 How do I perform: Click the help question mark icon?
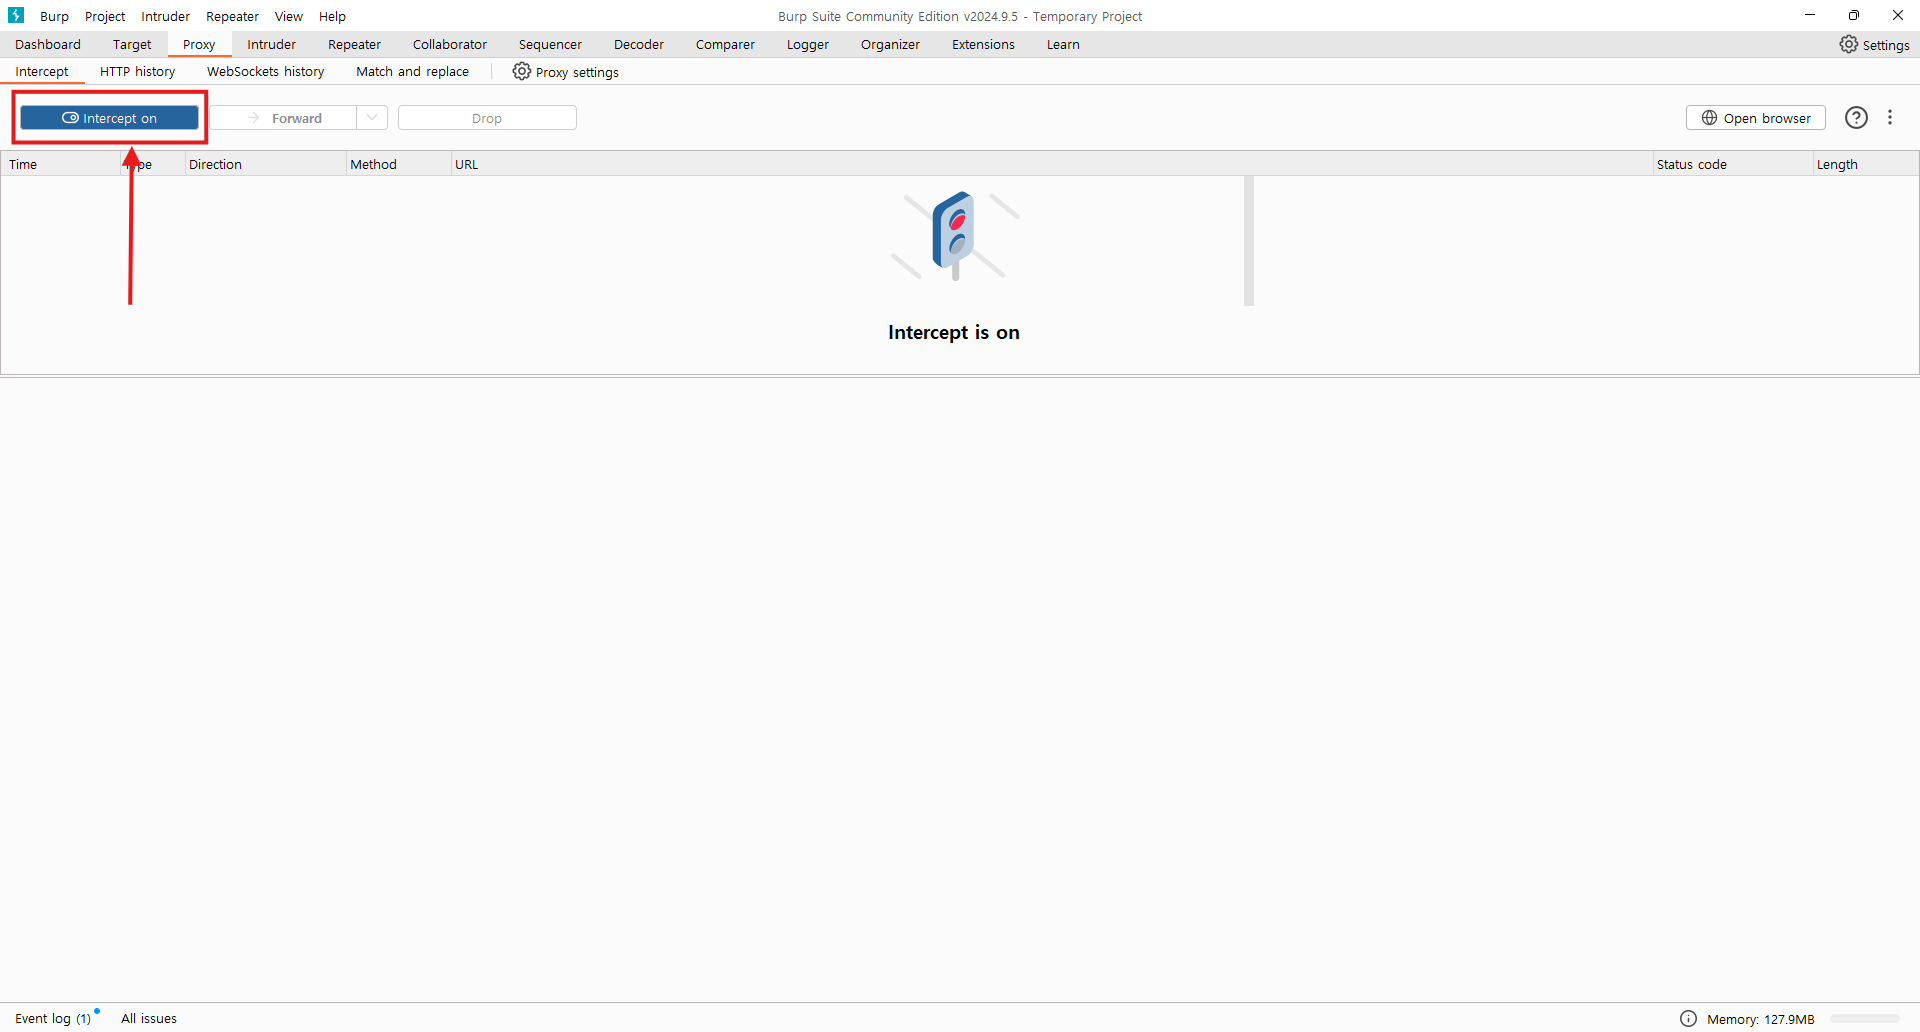[1856, 118]
